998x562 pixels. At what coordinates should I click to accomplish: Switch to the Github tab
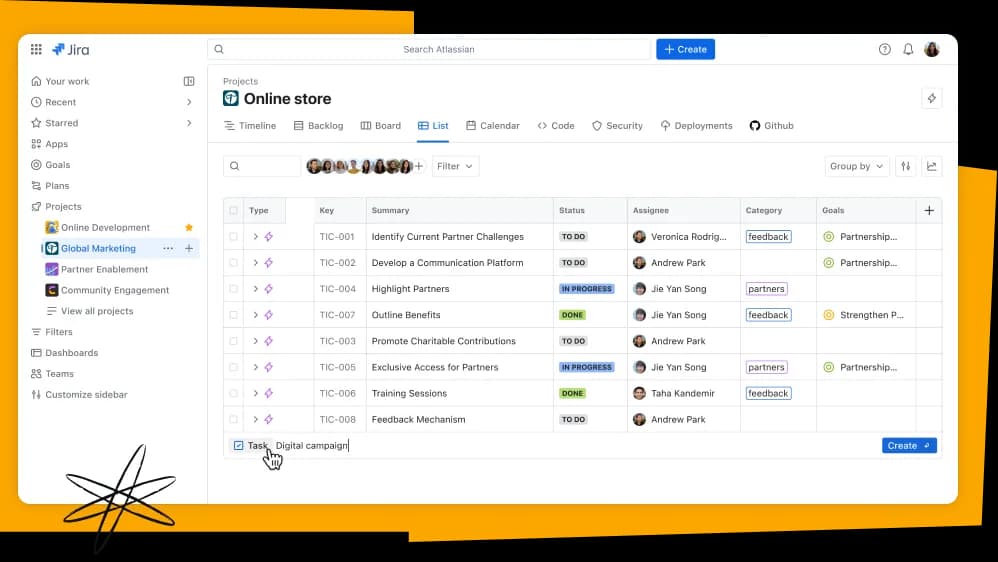click(x=771, y=125)
